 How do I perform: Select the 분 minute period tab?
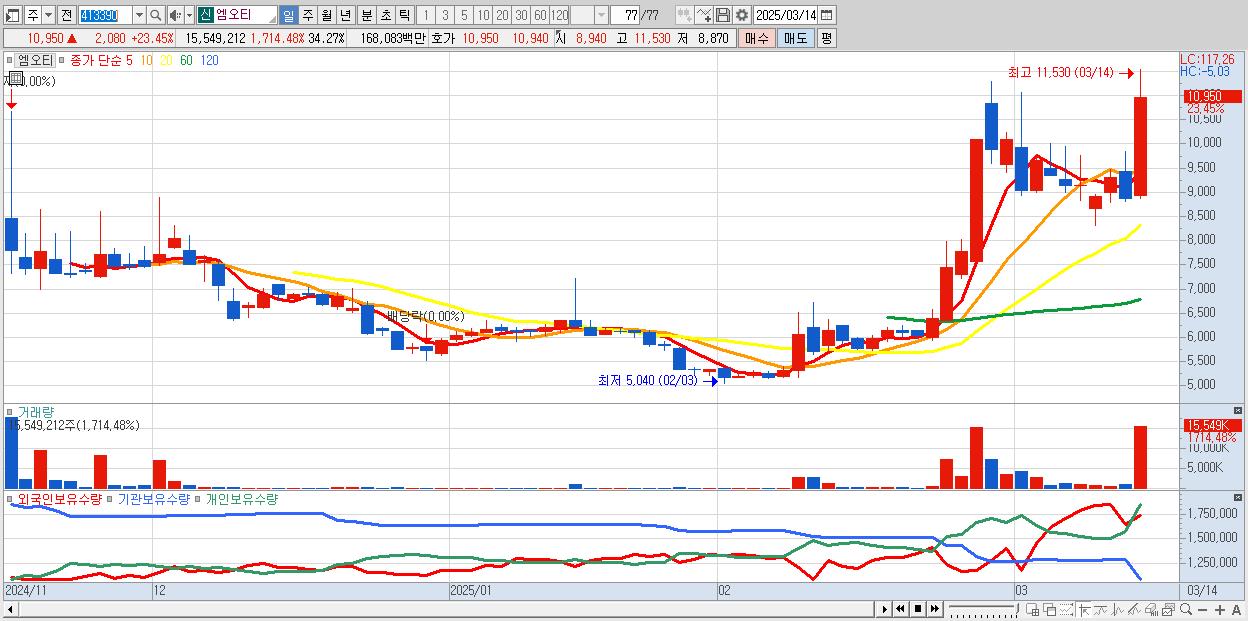pos(365,15)
